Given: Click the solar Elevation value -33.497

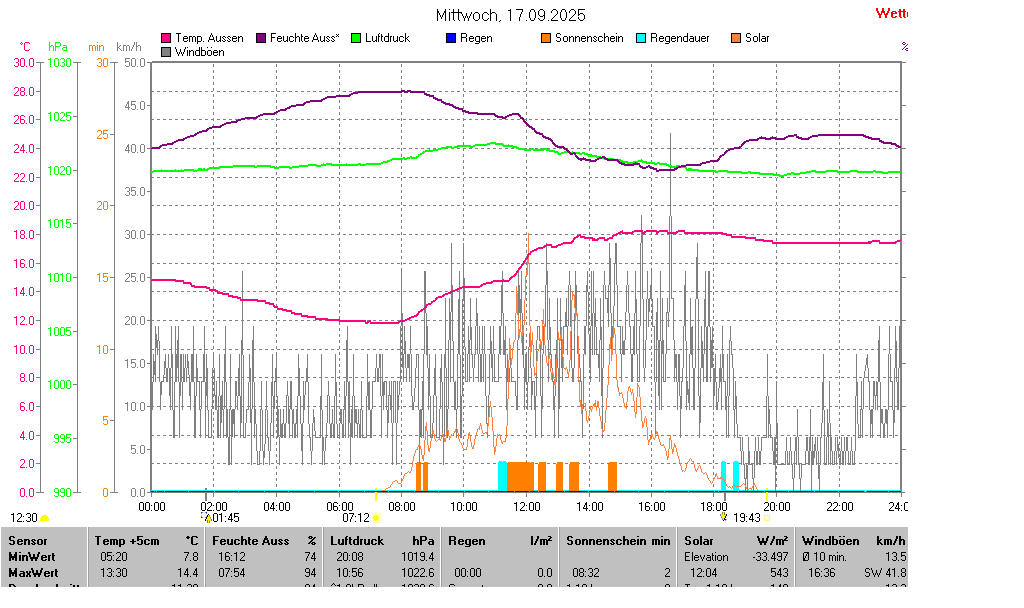Looking at the screenshot, I should click(x=770, y=557).
